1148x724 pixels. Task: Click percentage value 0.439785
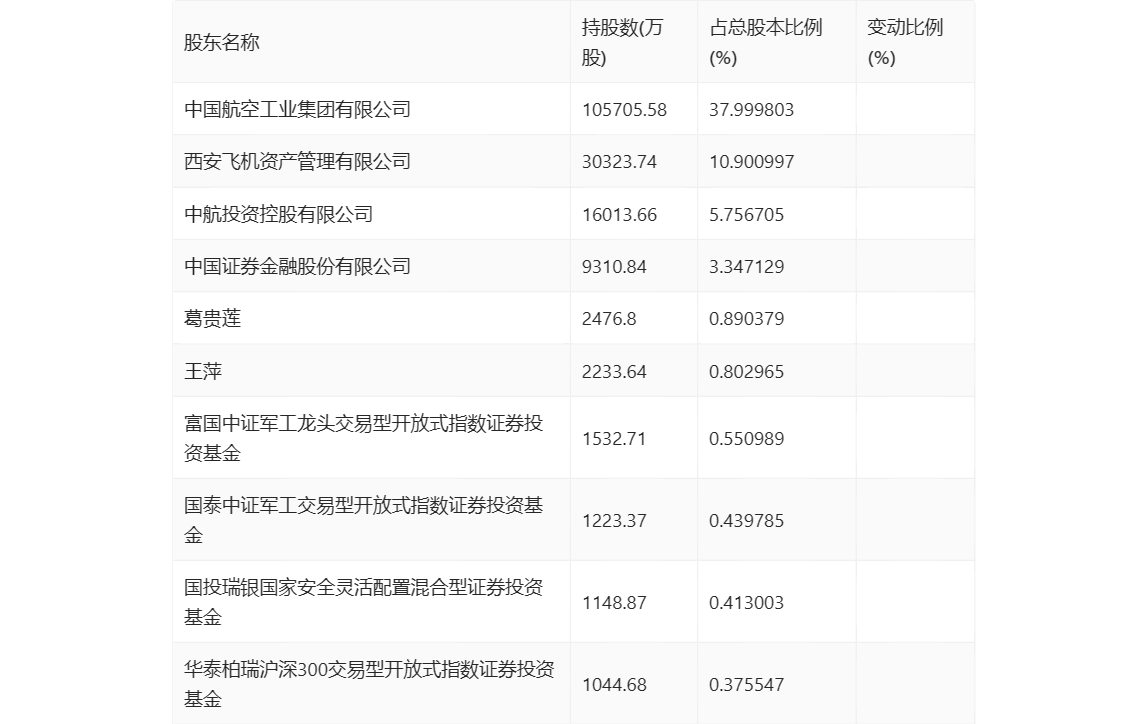(x=746, y=520)
